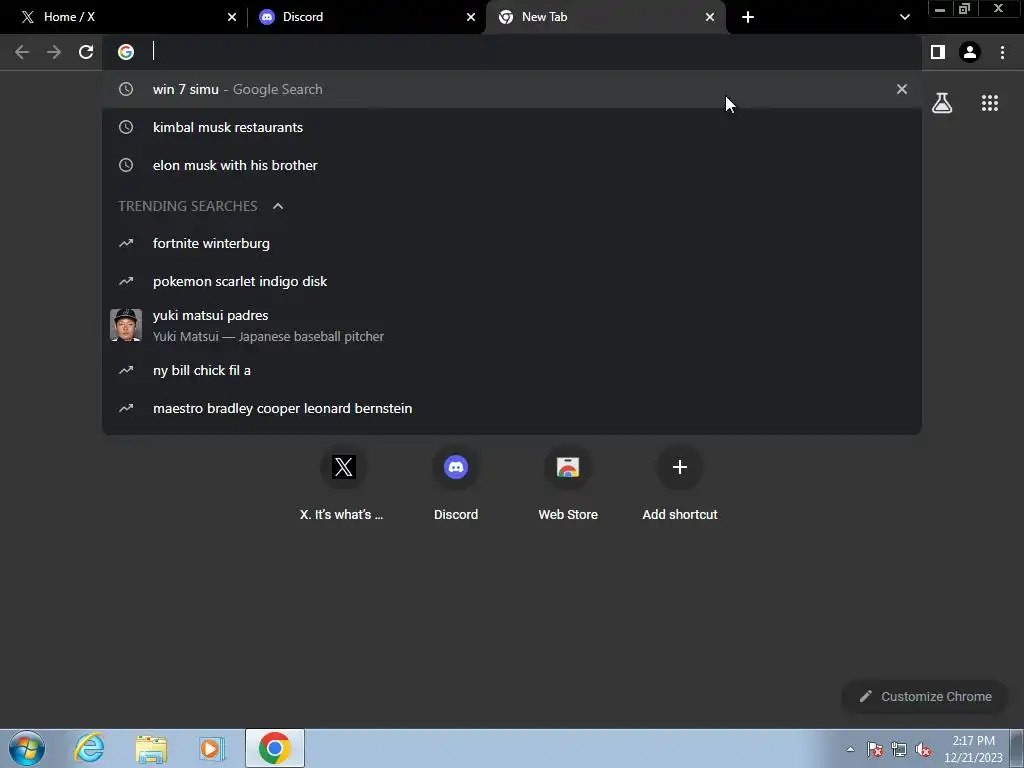The width and height of the screenshot is (1024, 768).
Task: Click the Customize Chrome button
Action: click(x=925, y=696)
